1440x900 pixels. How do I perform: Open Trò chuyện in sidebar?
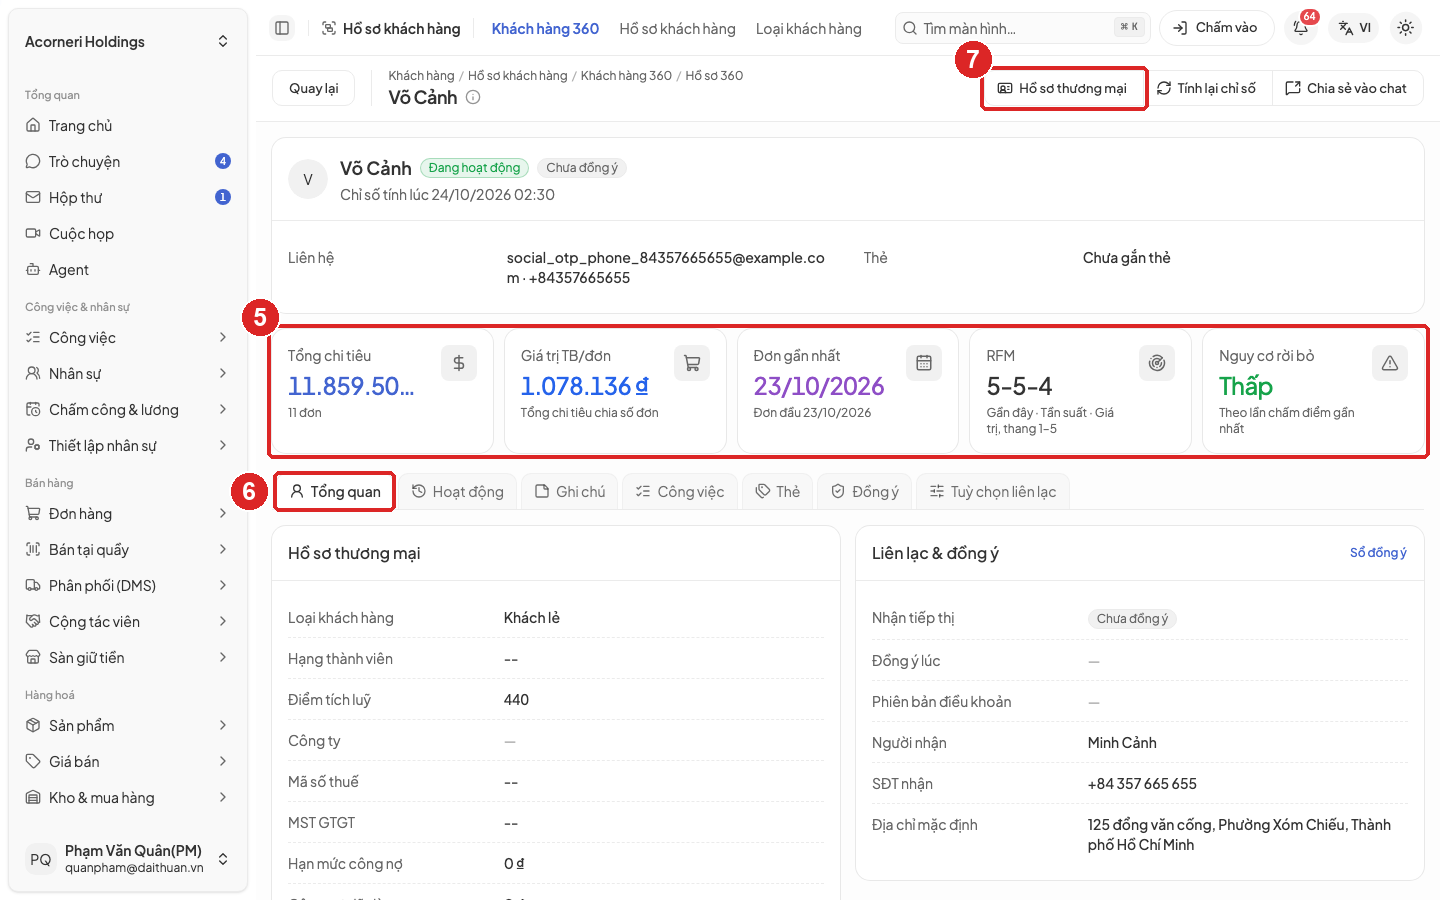coord(128,162)
